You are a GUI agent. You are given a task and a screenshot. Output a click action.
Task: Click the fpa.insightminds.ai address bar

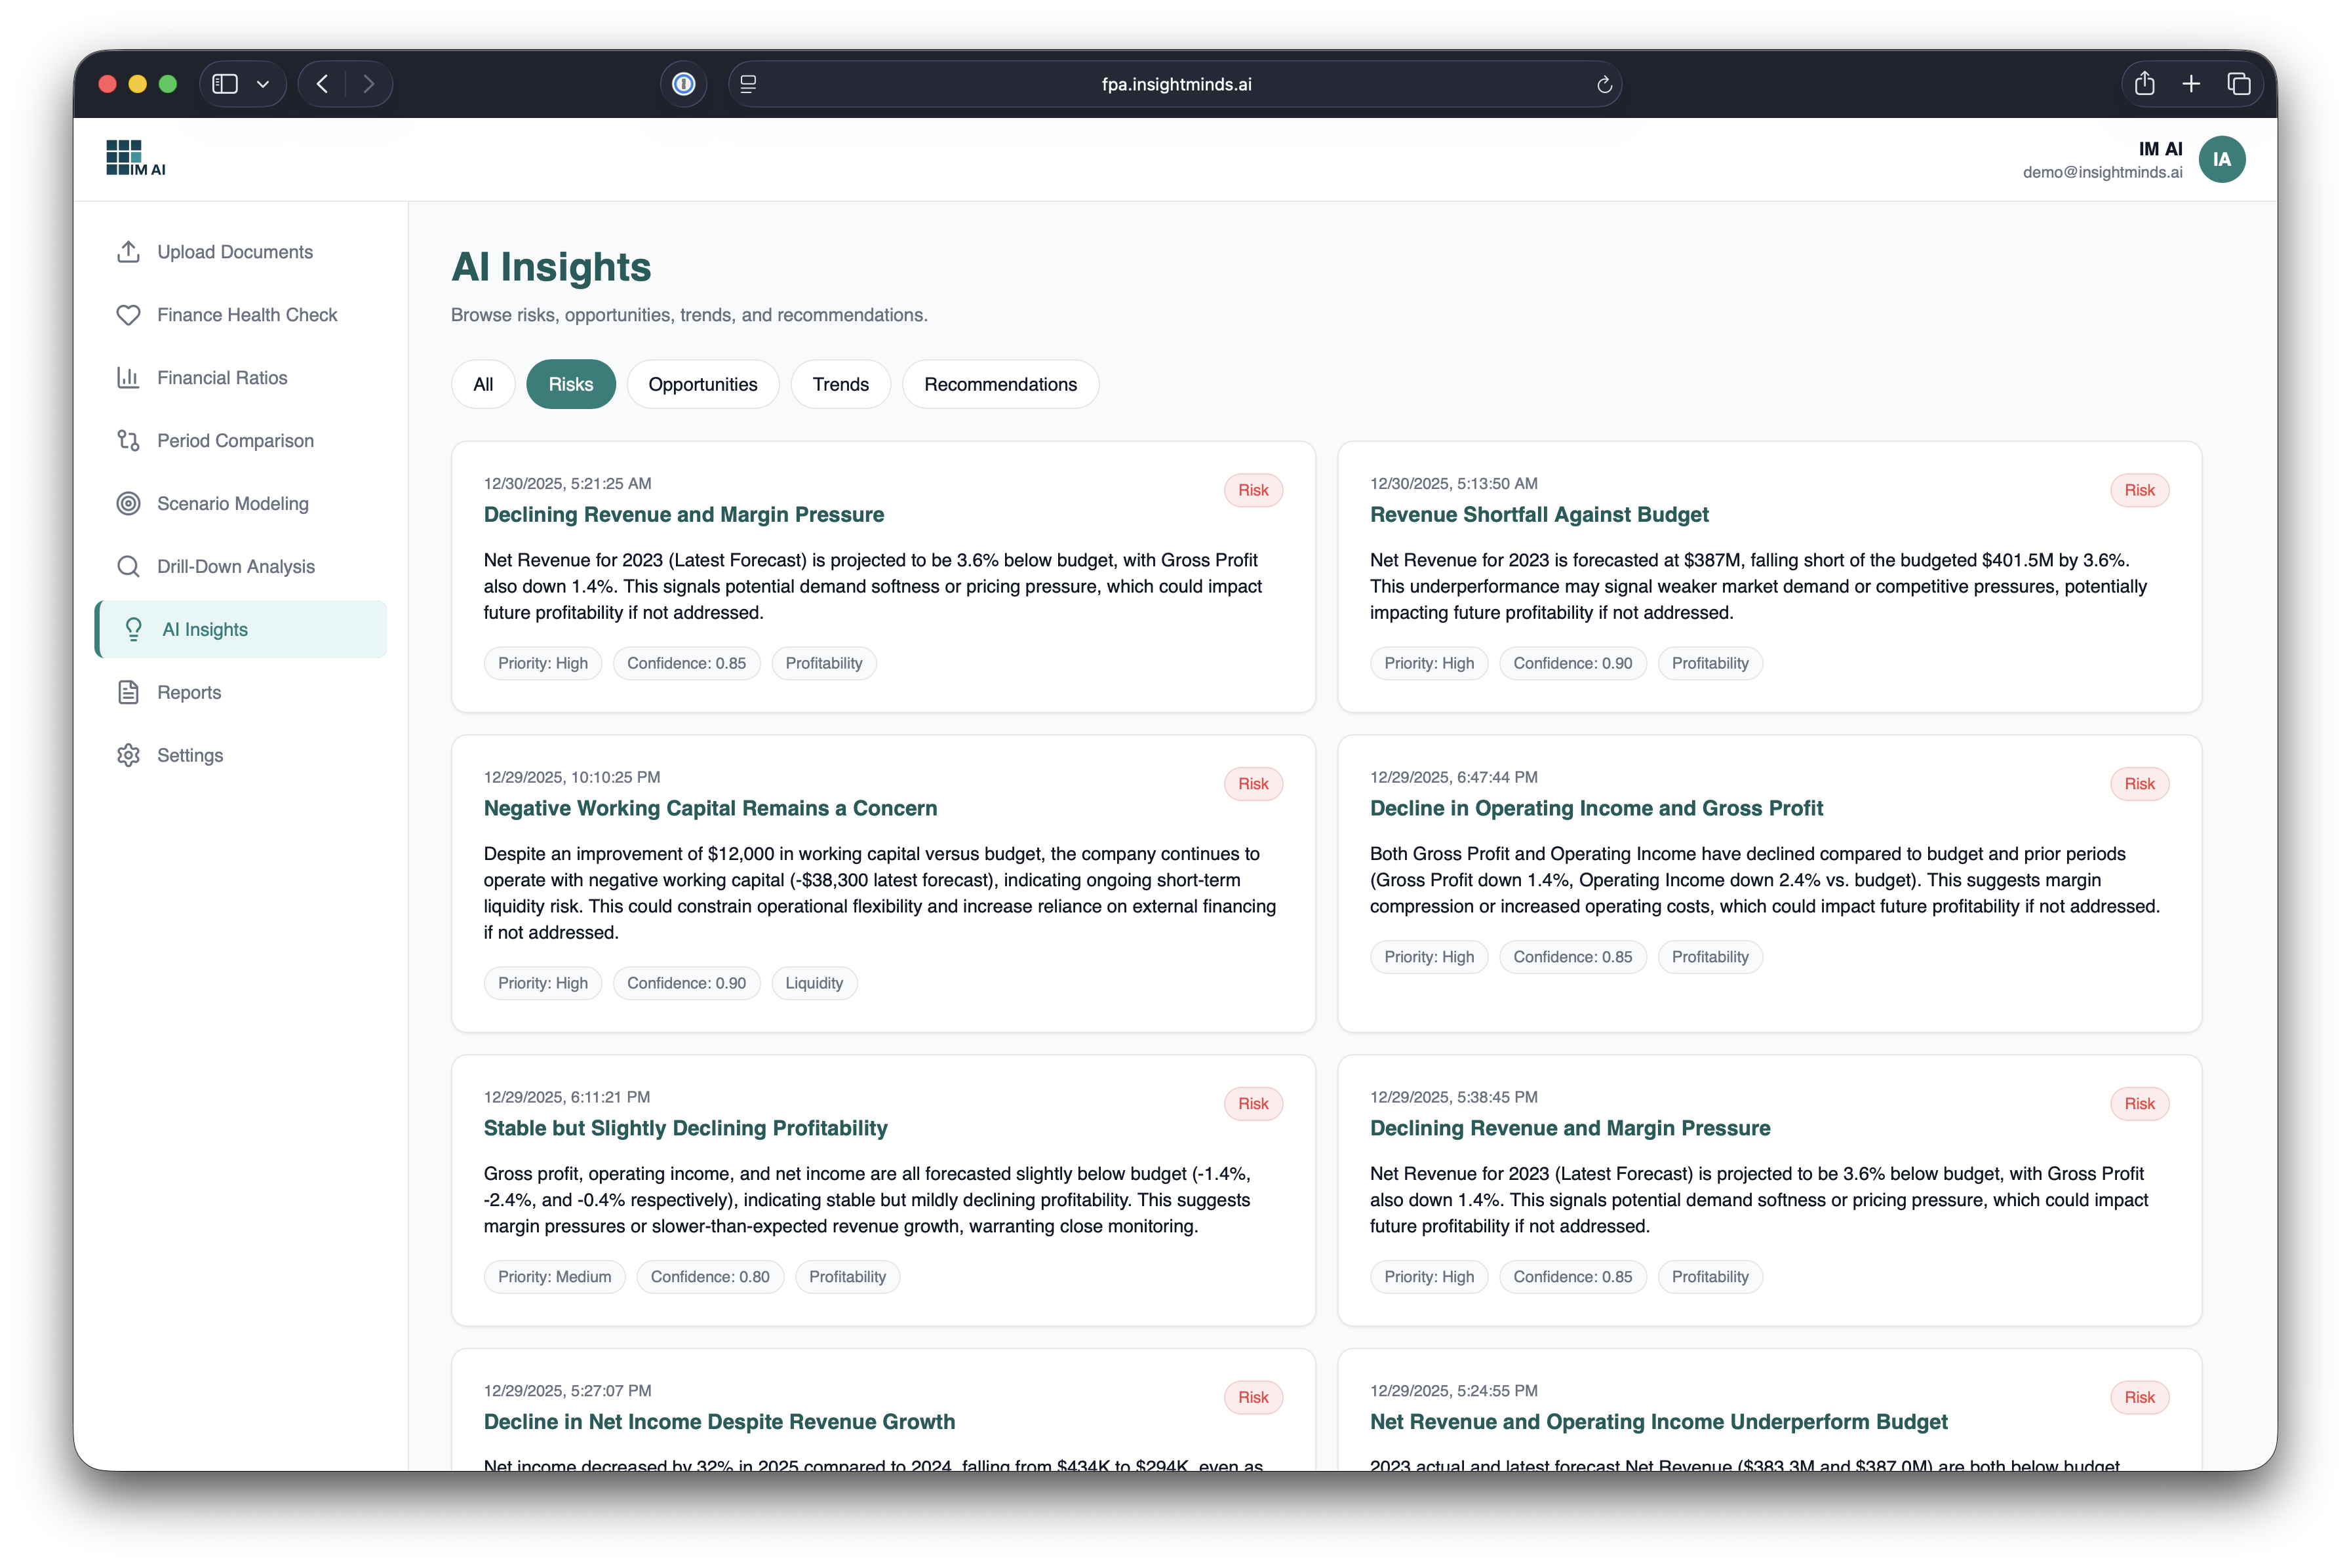(1176, 84)
